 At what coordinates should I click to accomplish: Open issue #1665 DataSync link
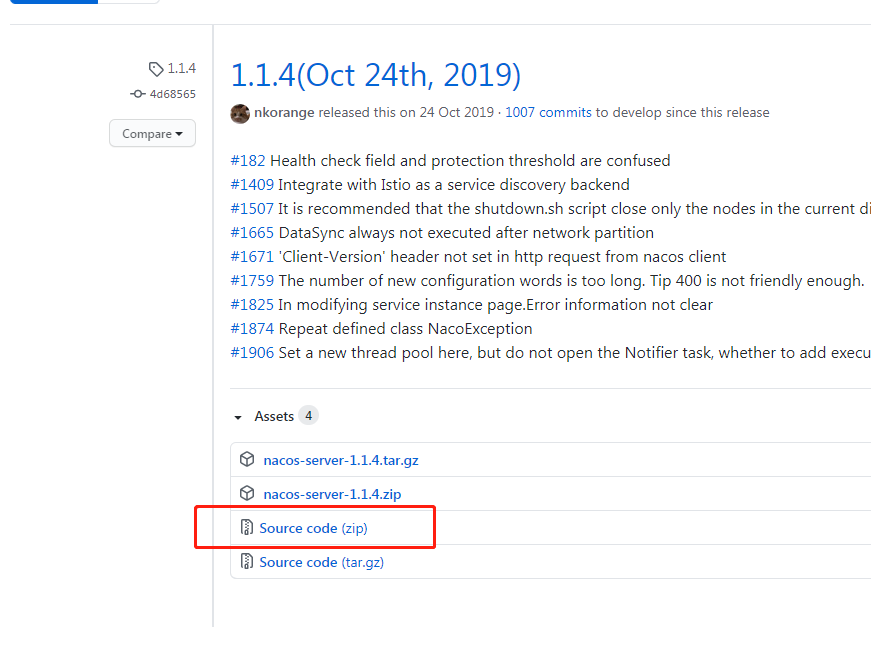tap(252, 233)
